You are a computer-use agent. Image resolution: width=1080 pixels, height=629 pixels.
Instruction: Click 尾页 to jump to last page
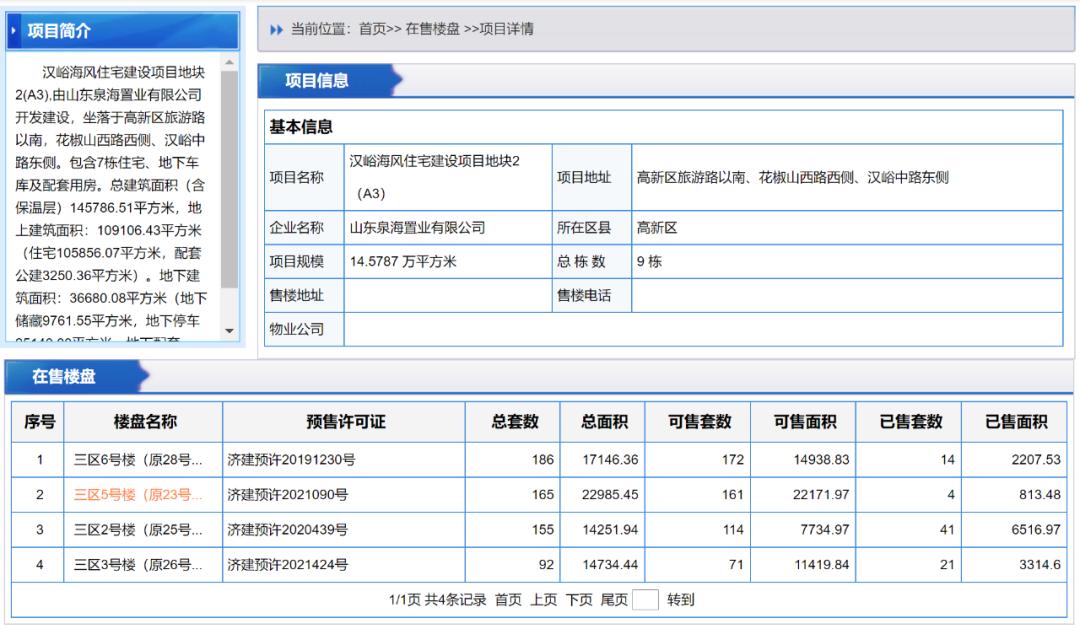point(614,601)
